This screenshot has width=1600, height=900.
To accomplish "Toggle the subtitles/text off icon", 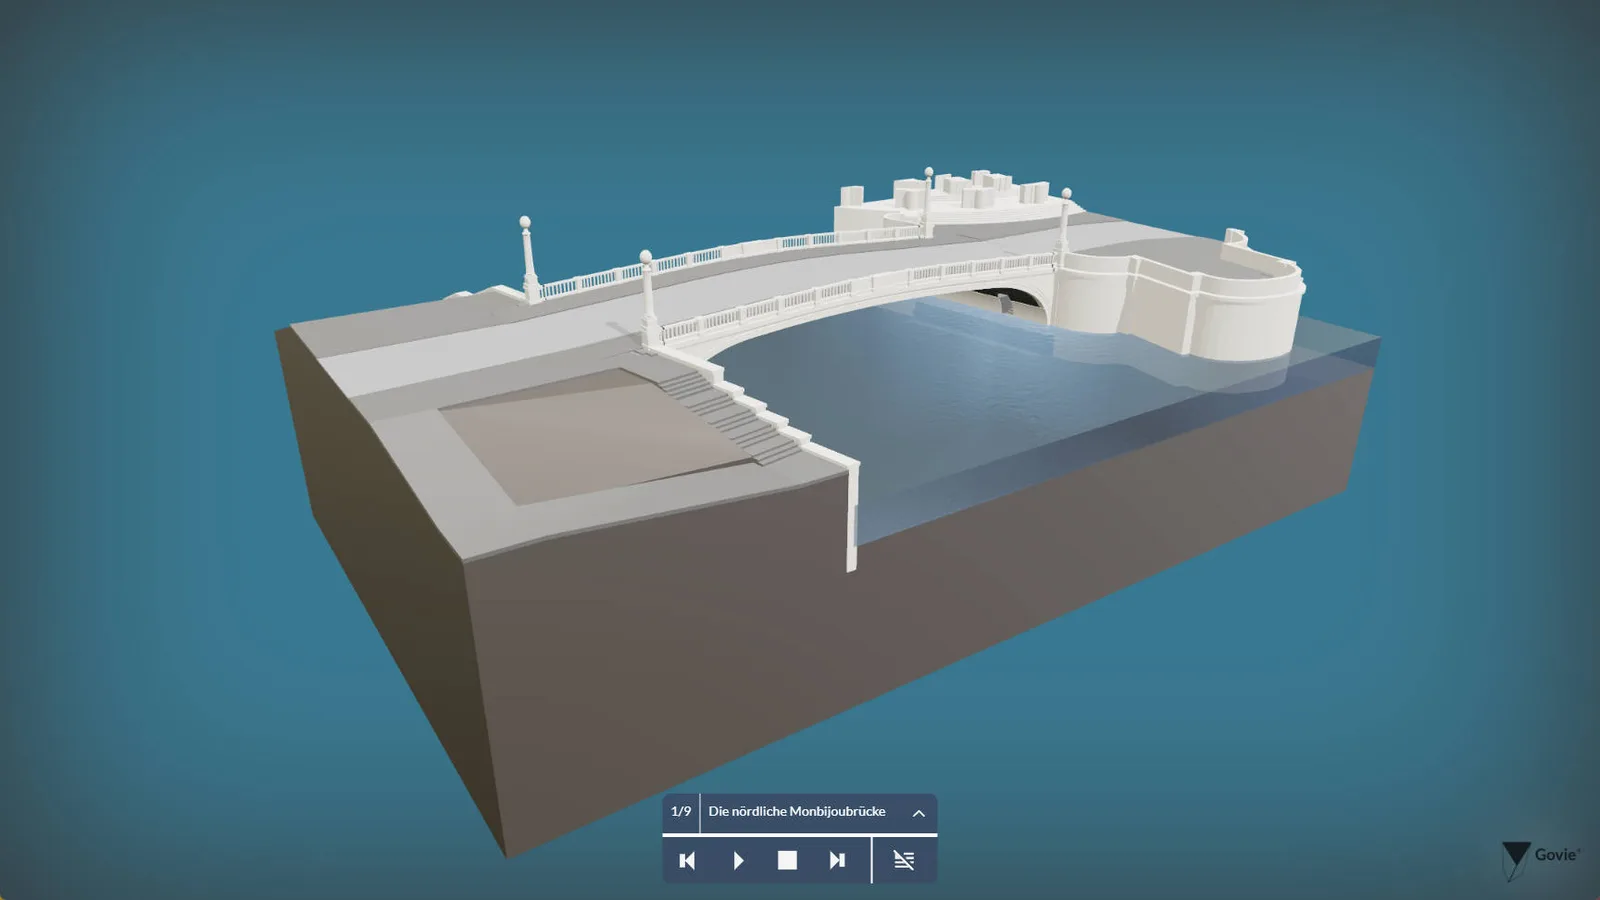I will (x=904, y=860).
